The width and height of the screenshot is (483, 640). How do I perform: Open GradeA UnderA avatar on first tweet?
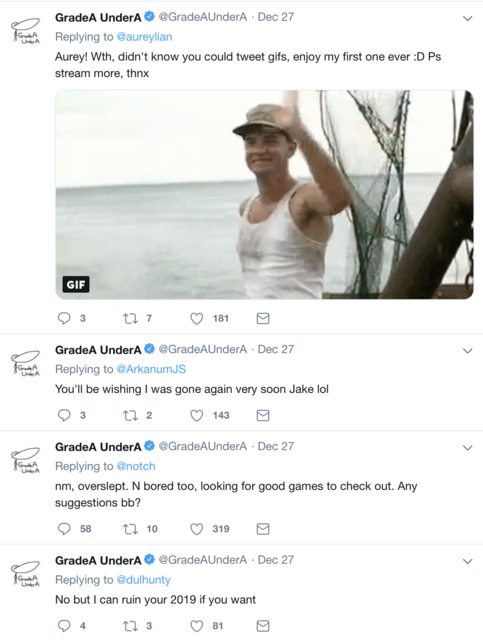(25, 31)
